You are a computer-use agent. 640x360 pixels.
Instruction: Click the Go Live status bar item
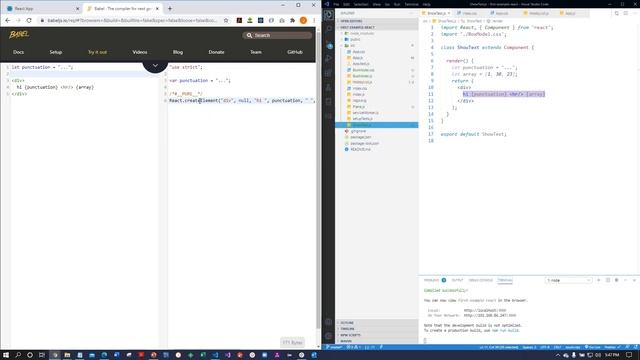pos(593,347)
